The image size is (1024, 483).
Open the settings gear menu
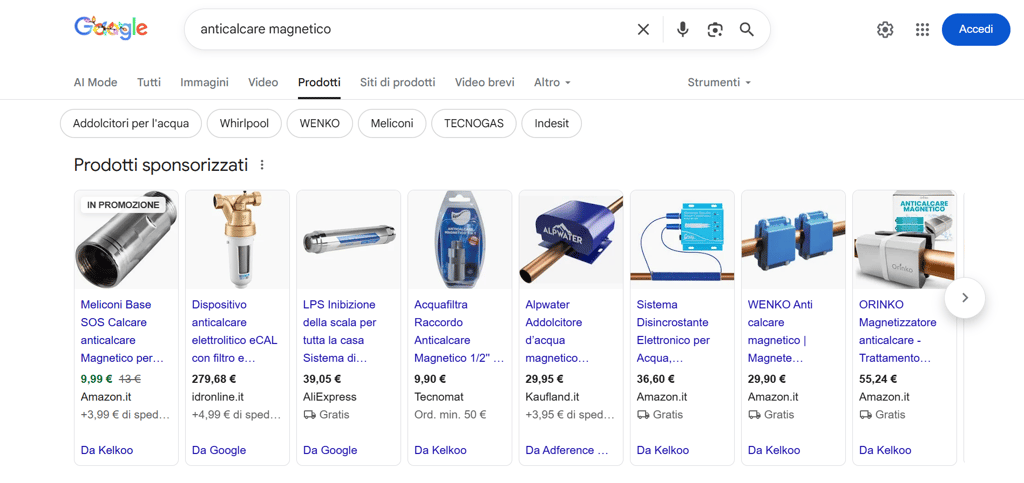885,30
